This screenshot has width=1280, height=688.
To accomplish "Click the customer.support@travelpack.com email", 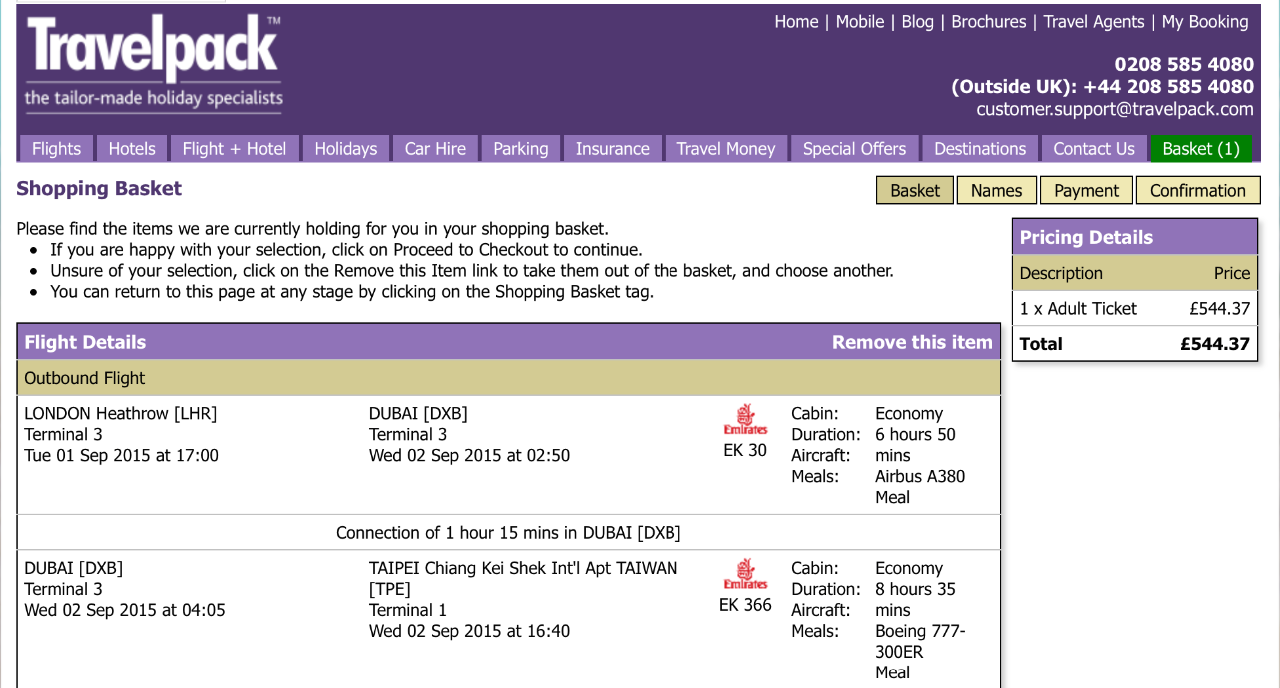I will [1115, 110].
